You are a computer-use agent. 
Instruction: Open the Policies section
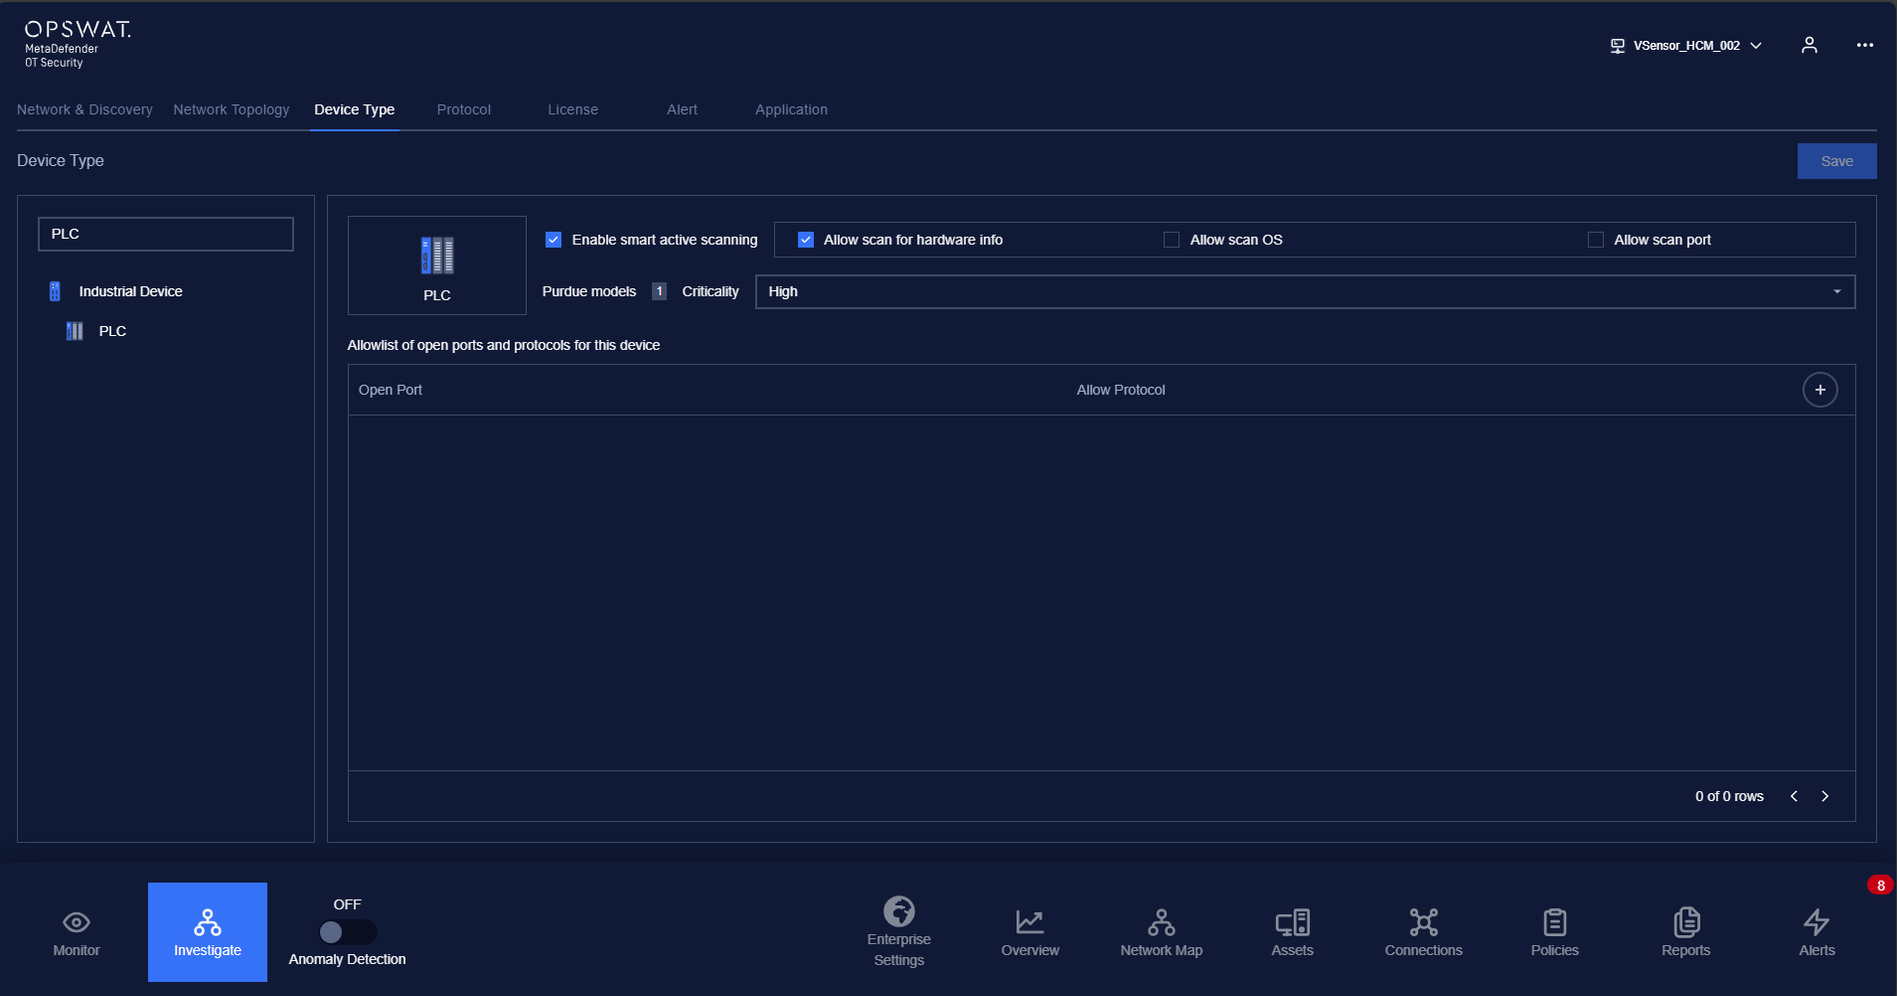pyautogui.click(x=1554, y=932)
